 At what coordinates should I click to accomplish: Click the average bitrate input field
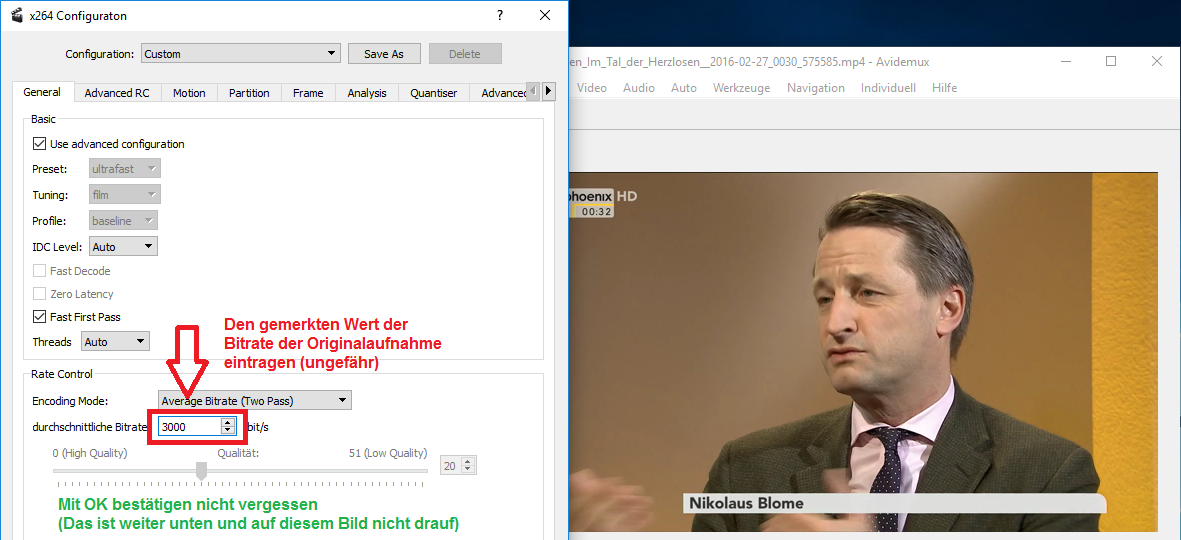tap(189, 427)
